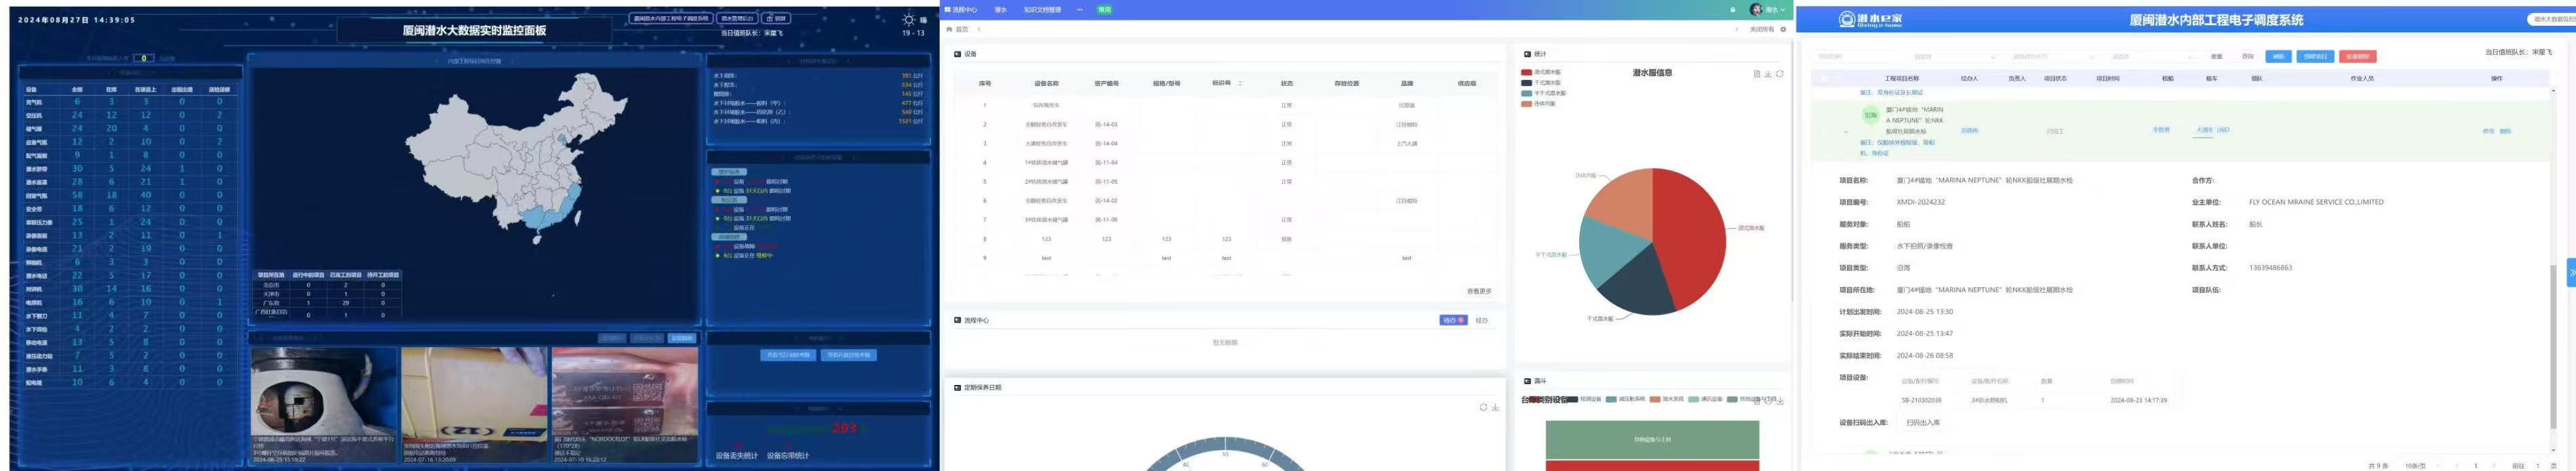This screenshot has width=2576, height=471.
Task: Click the data view icon above the pie chart
Action: [1757, 74]
